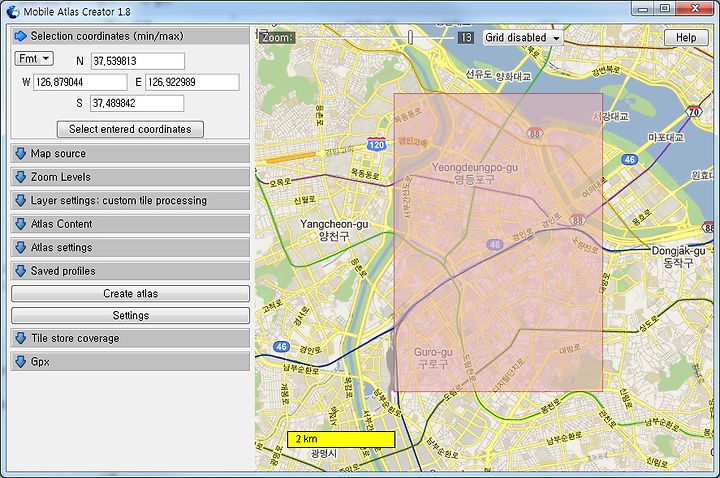The width and height of the screenshot is (720, 478).
Task: Open Zoom Levels section header
Action: (130, 177)
